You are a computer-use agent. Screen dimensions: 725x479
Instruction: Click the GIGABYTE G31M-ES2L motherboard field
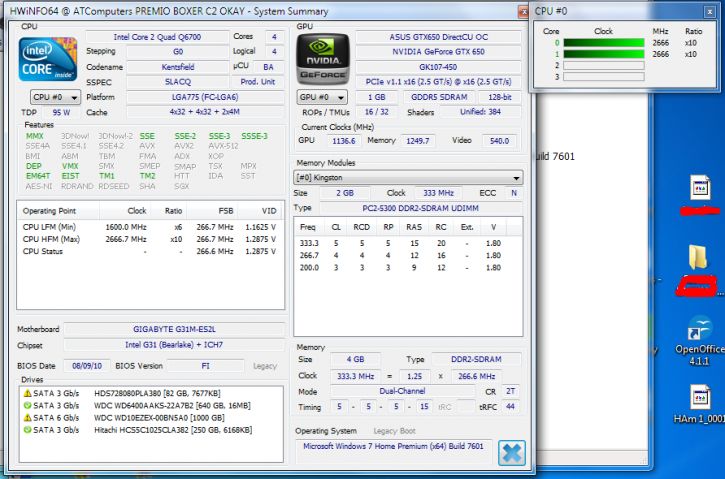(174, 329)
